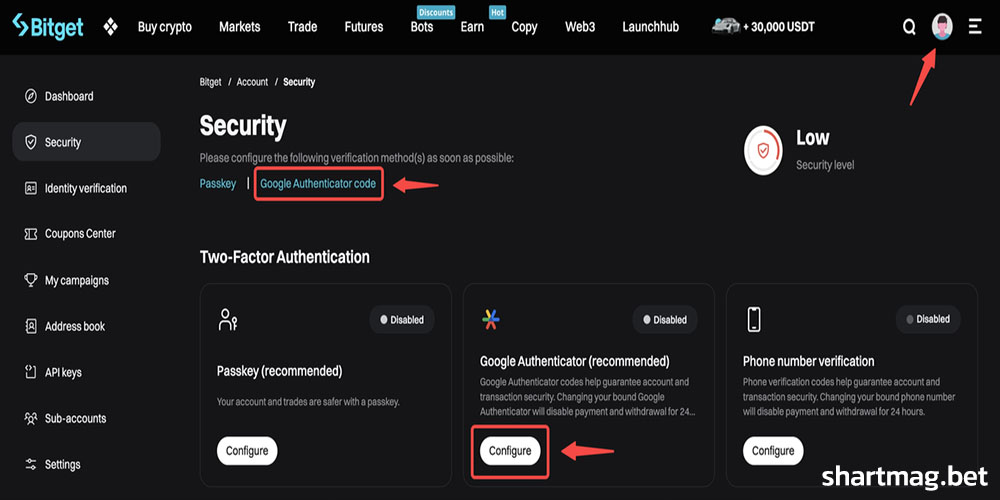
Task: Open the hamburger menu icon
Action: 975,27
